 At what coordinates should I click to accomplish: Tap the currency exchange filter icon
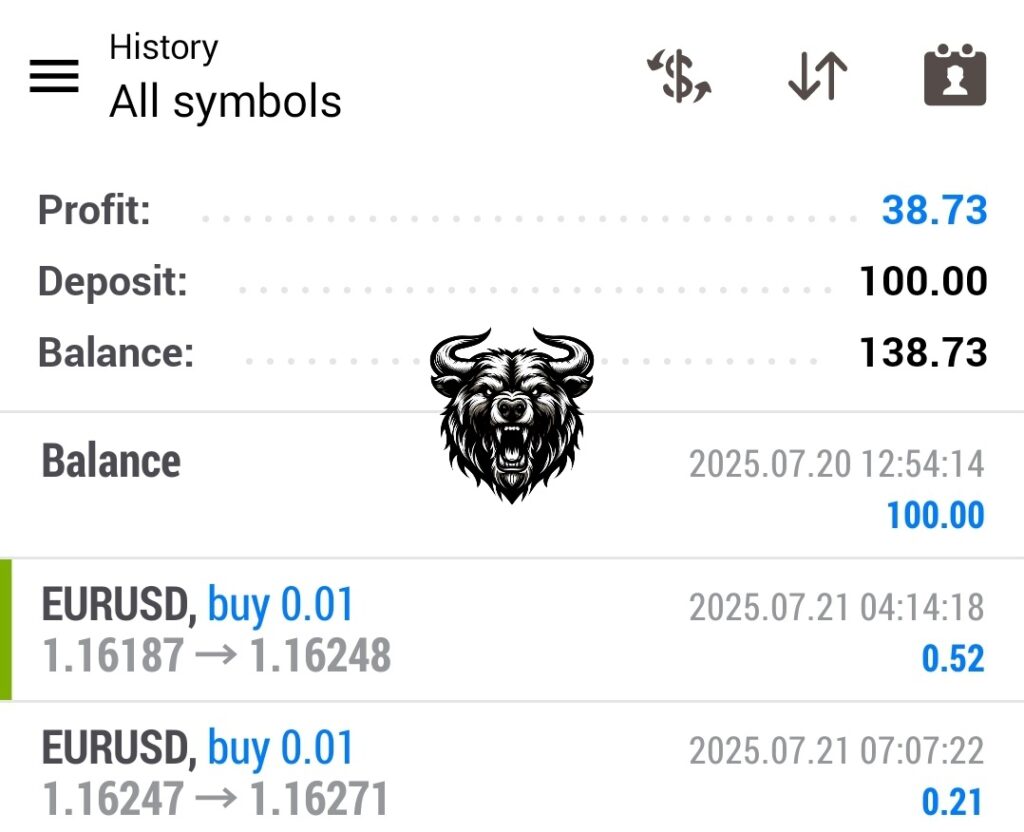point(679,77)
